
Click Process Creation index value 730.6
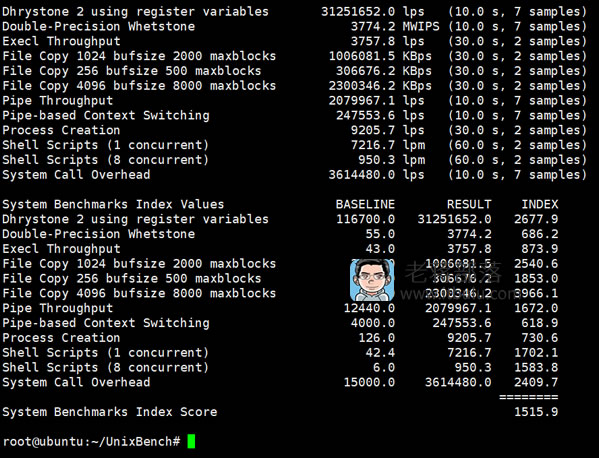click(540, 338)
